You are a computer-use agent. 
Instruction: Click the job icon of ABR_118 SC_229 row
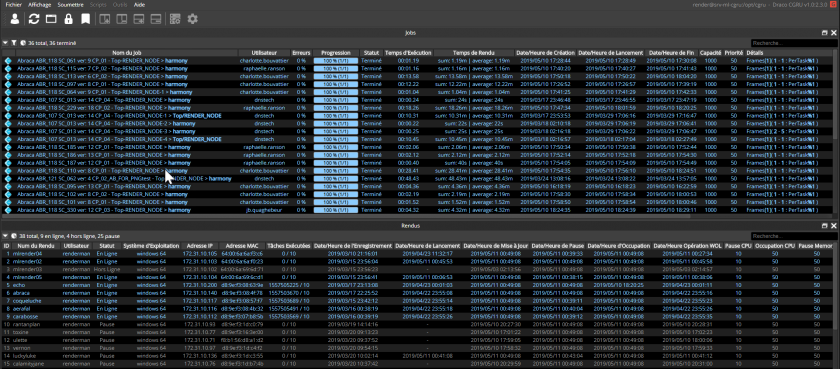[x=8, y=108]
